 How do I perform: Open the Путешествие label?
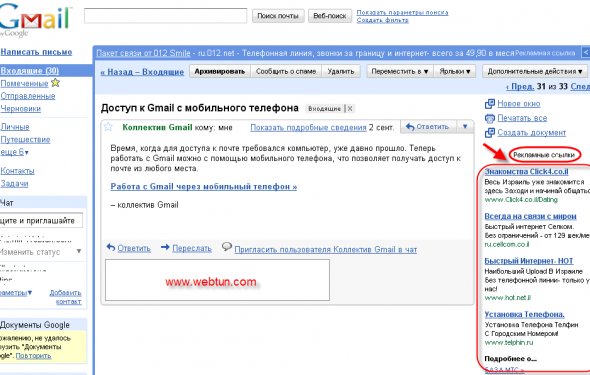pyautogui.click(x=25, y=139)
